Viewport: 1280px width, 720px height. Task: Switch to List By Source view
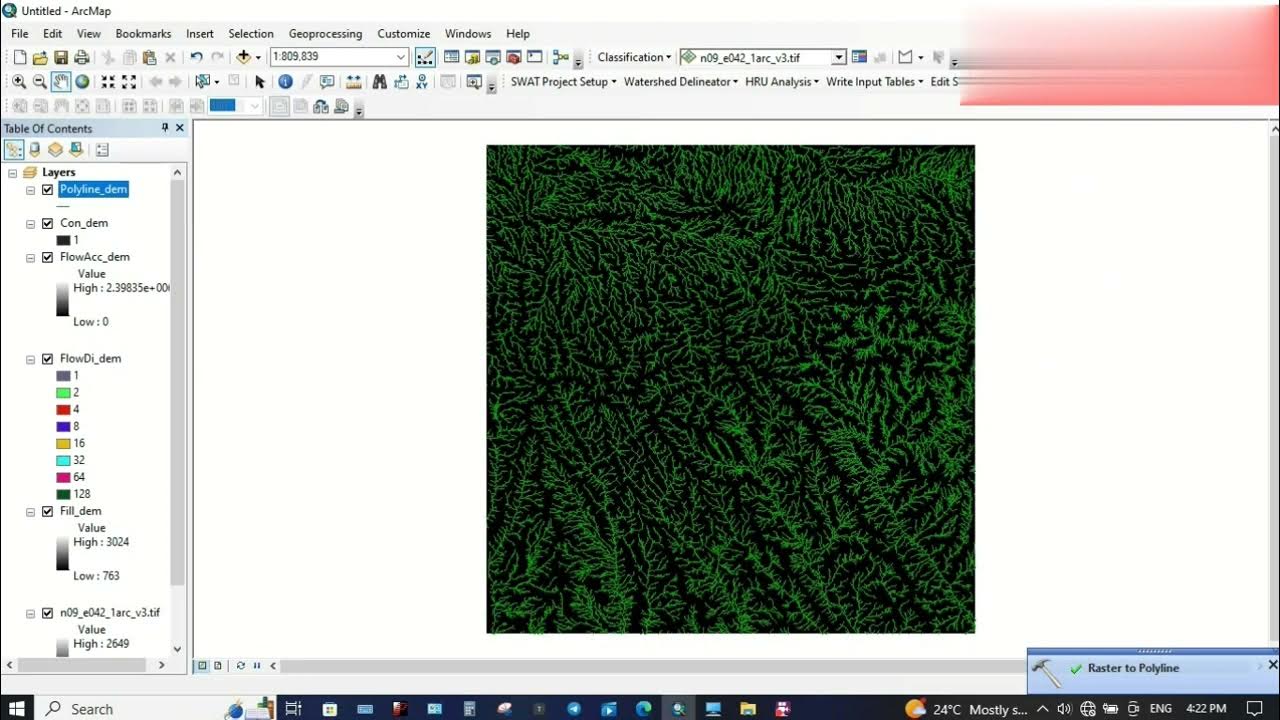click(35, 150)
